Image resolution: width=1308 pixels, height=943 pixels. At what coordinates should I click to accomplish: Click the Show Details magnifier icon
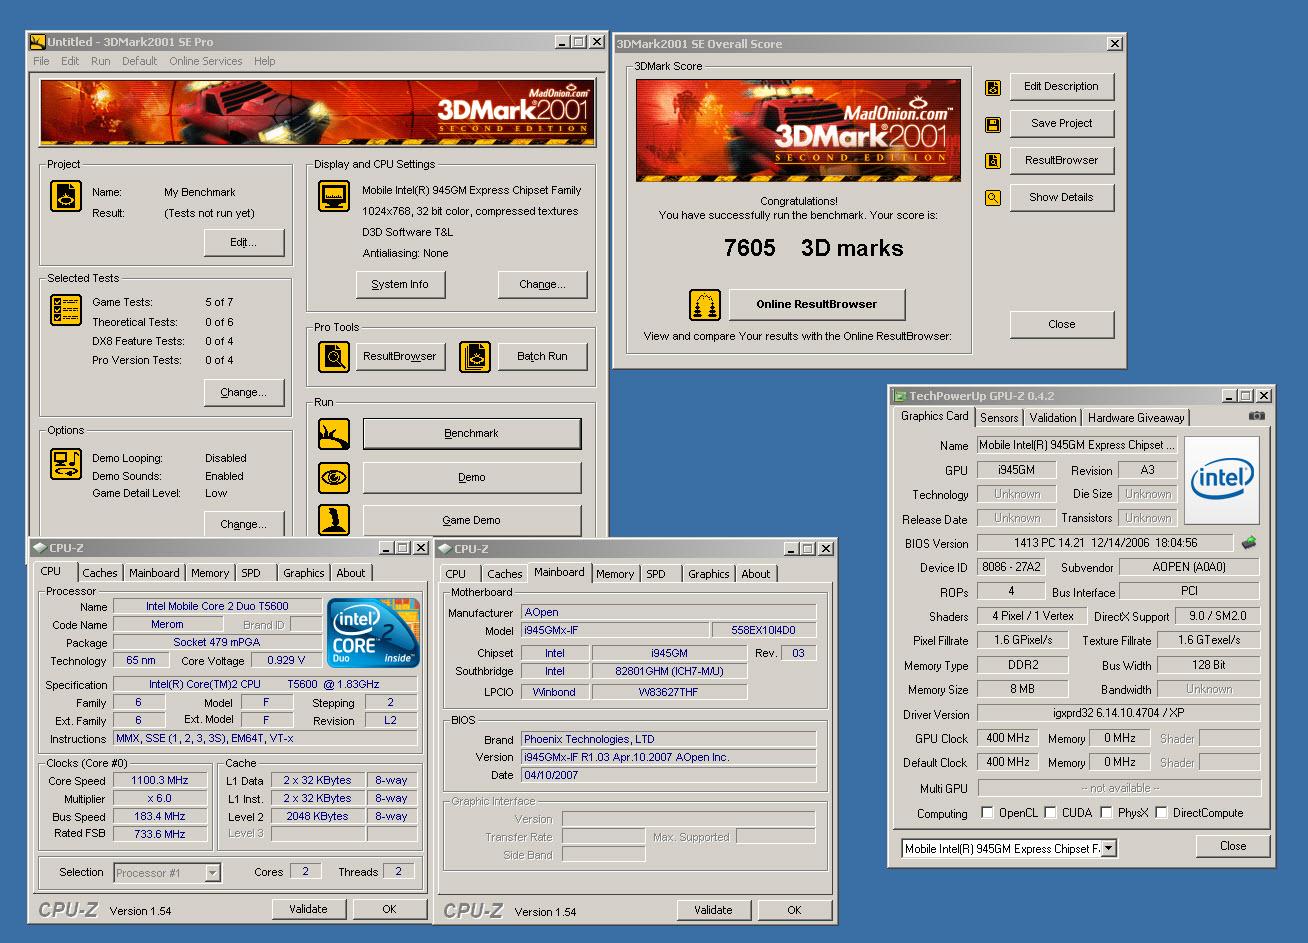coord(993,198)
